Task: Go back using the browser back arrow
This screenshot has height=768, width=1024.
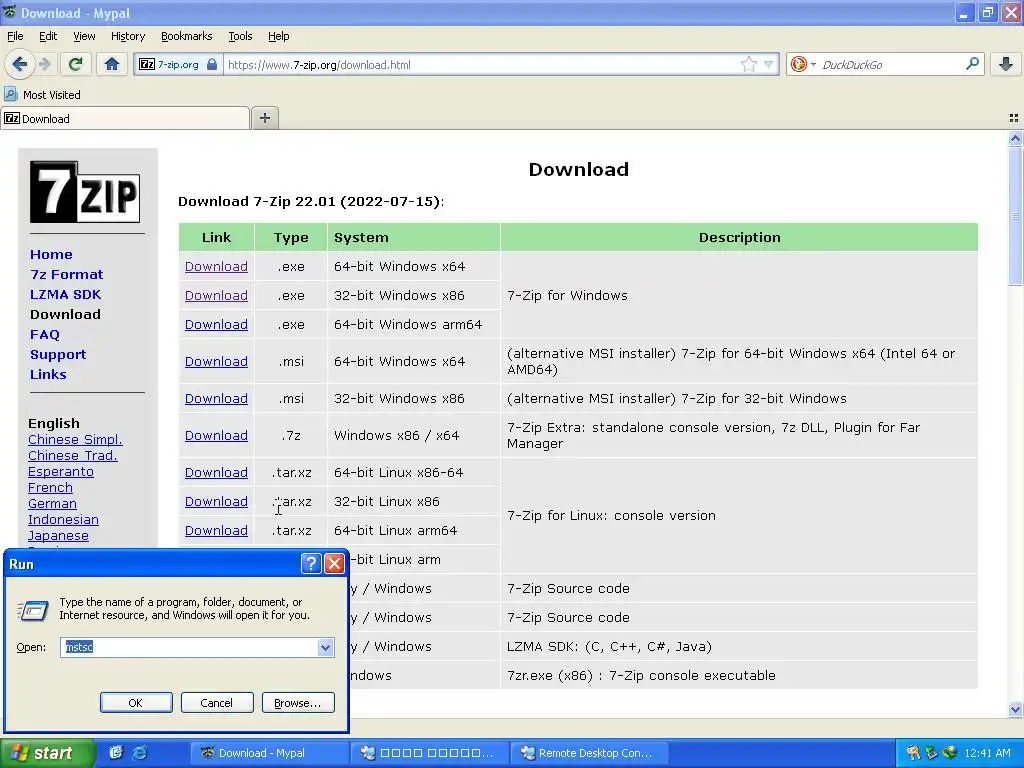Action: [19, 64]
